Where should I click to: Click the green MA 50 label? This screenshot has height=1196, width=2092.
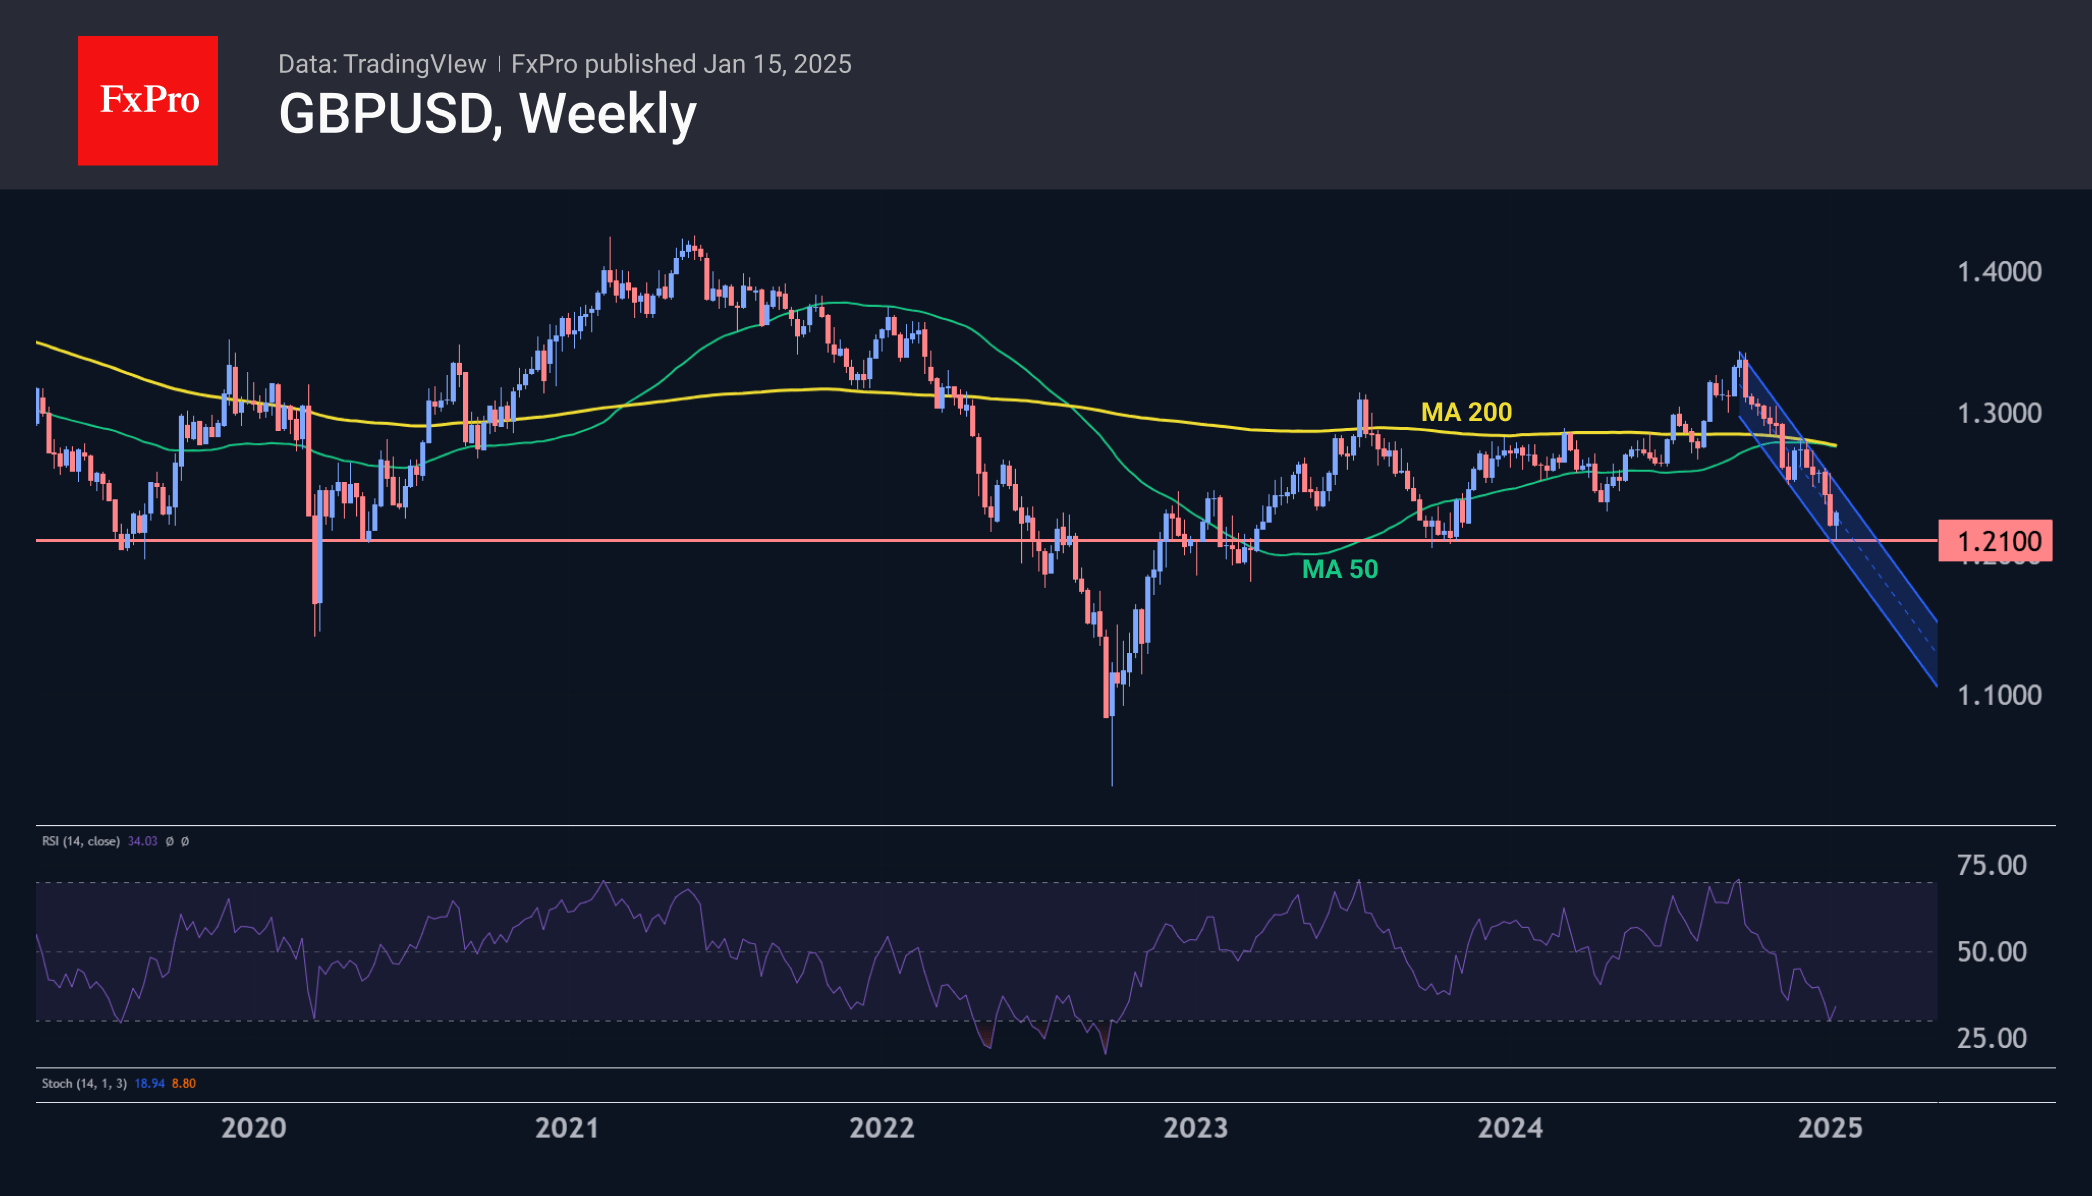pos(1339,569)
